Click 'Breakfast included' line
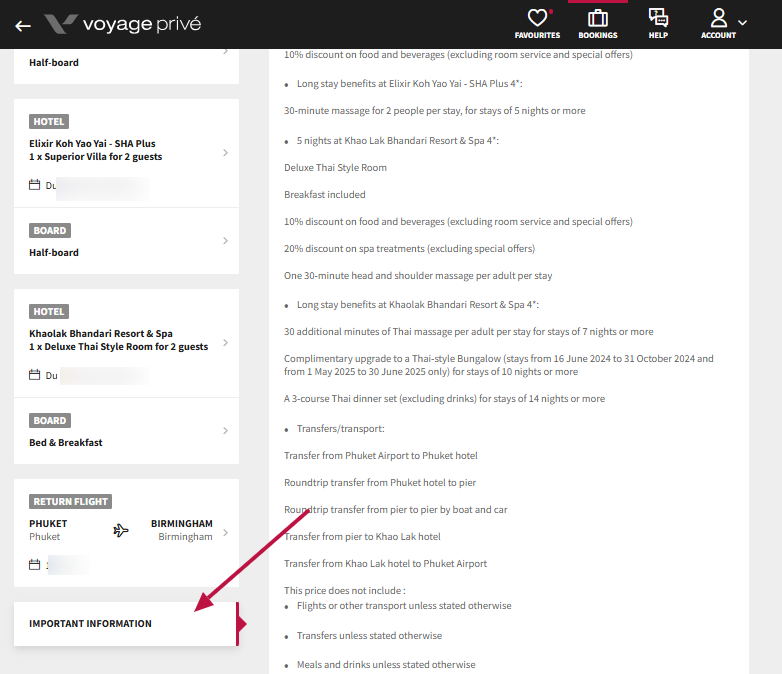The height and width of the screenshot is (674, 782). 325,195
